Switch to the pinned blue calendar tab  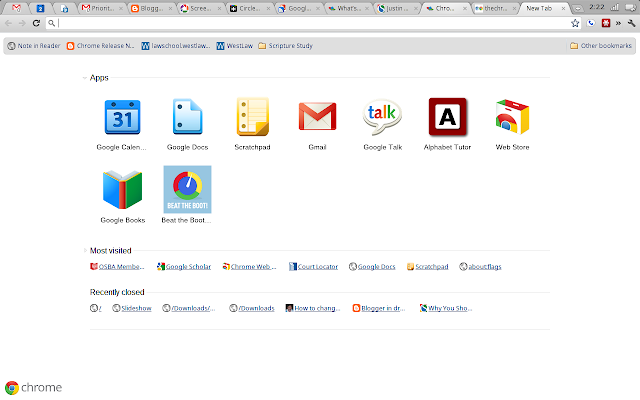[40, 8]
